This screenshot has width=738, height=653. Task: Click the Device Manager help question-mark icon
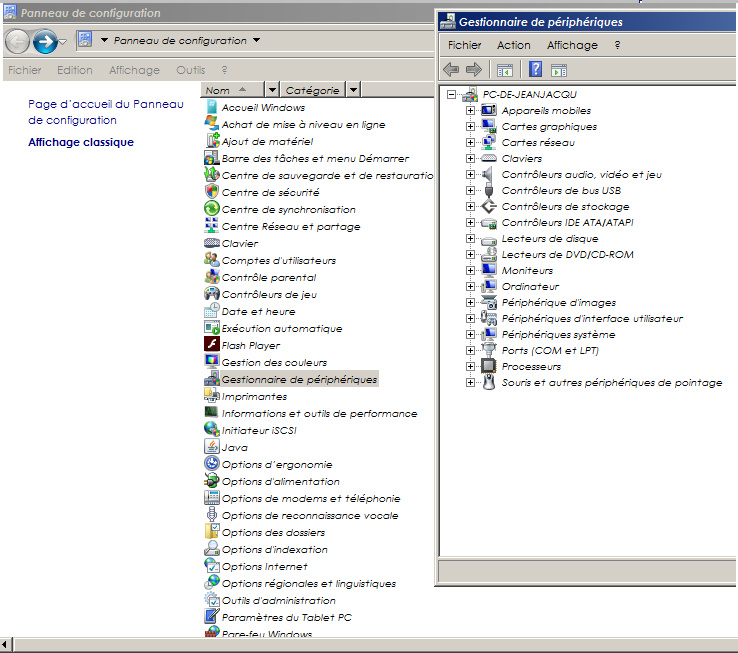[535, 70]
